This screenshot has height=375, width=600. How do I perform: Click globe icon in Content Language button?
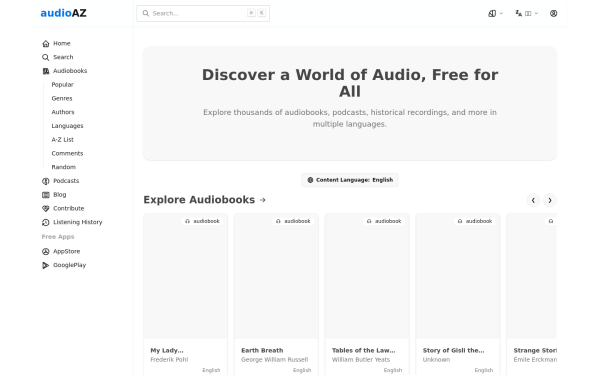tap(310, 180)
